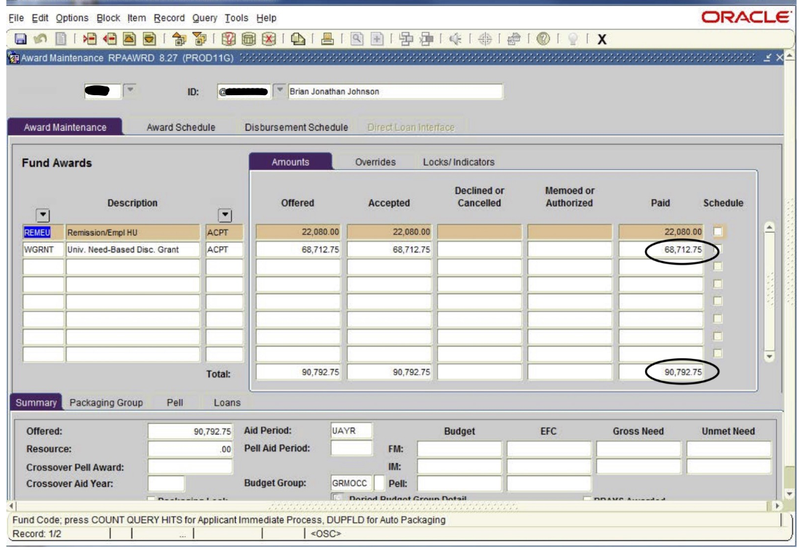Click the View/Send Message icon
The height and width of the screenshot is (556, 800).
tap(298, 39)
